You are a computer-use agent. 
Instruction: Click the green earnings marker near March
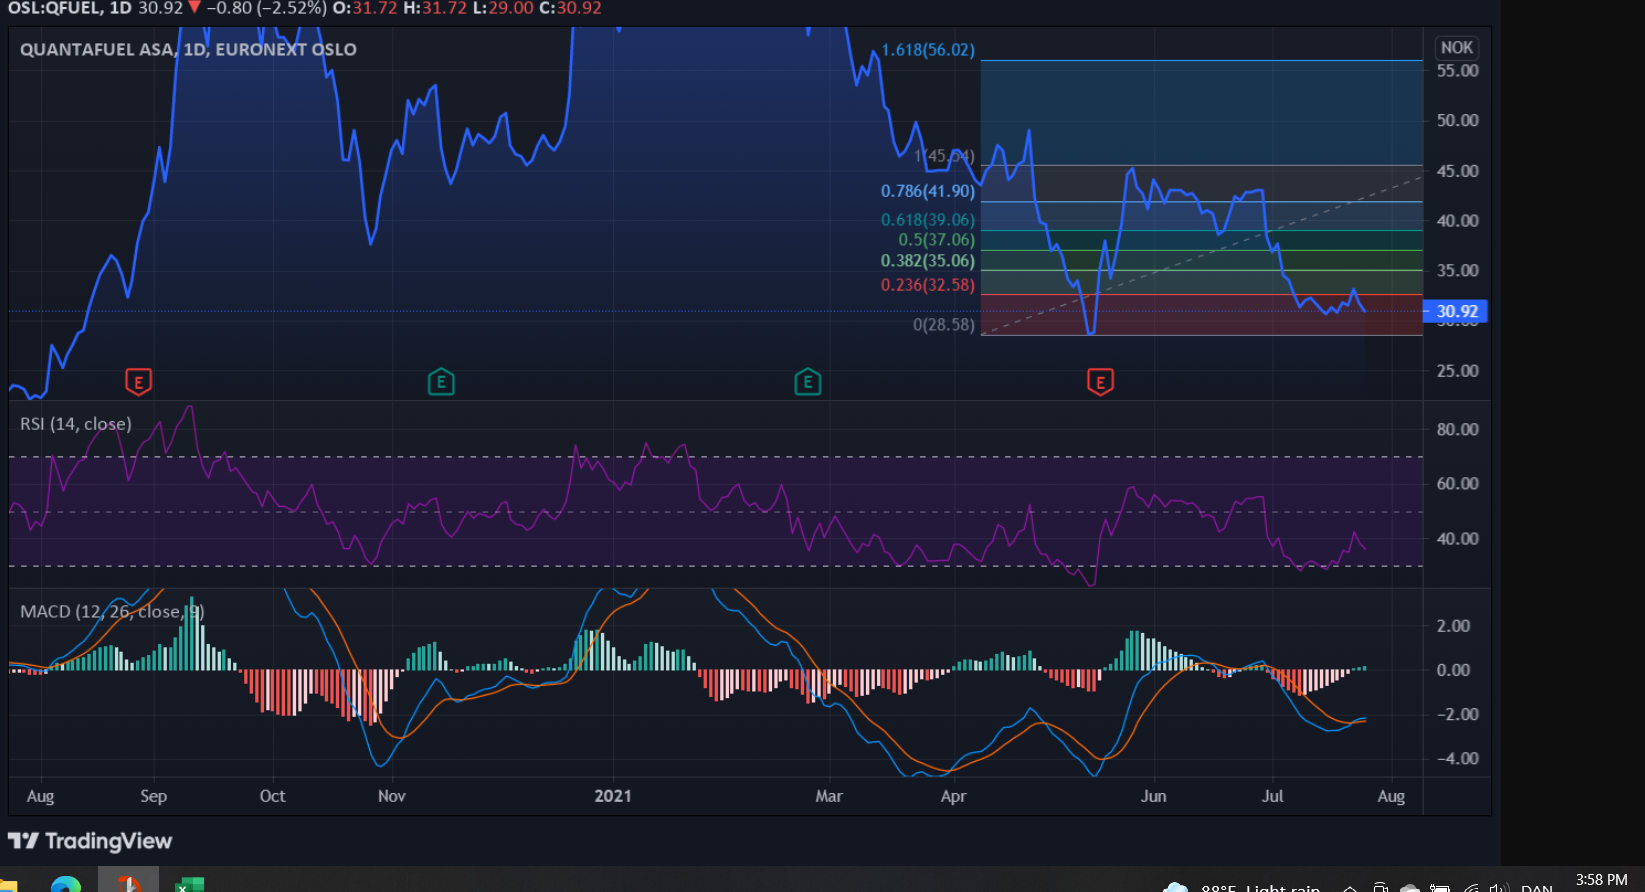click(808, 381)
